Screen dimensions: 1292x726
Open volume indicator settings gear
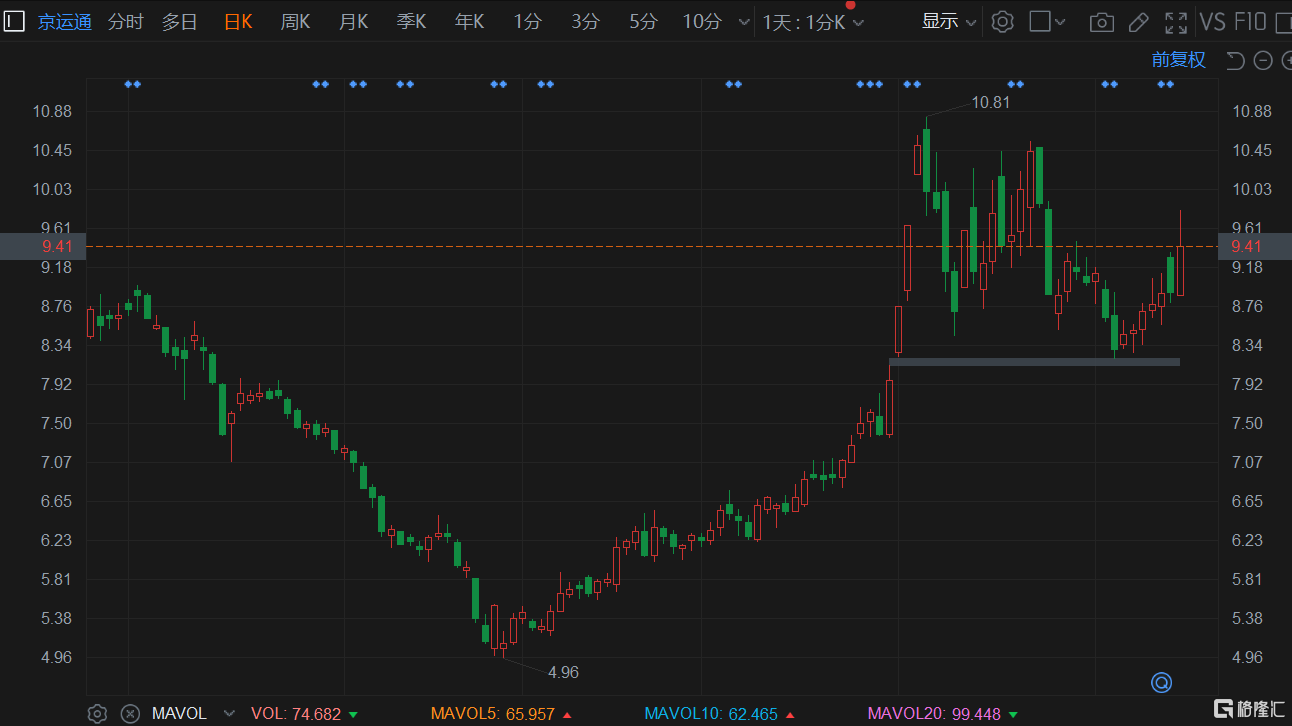click(97, 713)
